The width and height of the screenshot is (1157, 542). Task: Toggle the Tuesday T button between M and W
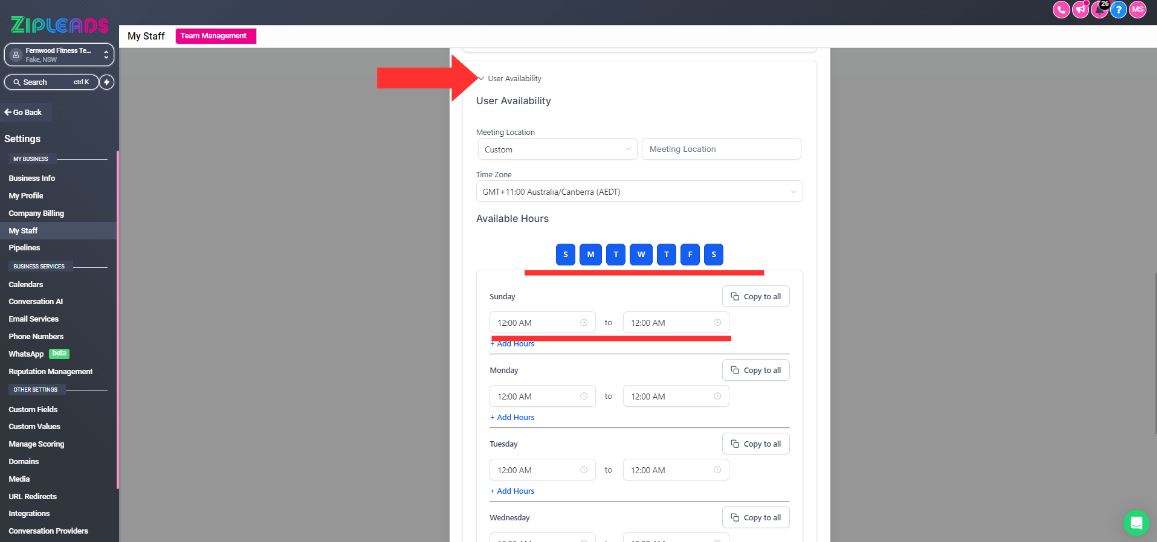click(x=615, y=254)
